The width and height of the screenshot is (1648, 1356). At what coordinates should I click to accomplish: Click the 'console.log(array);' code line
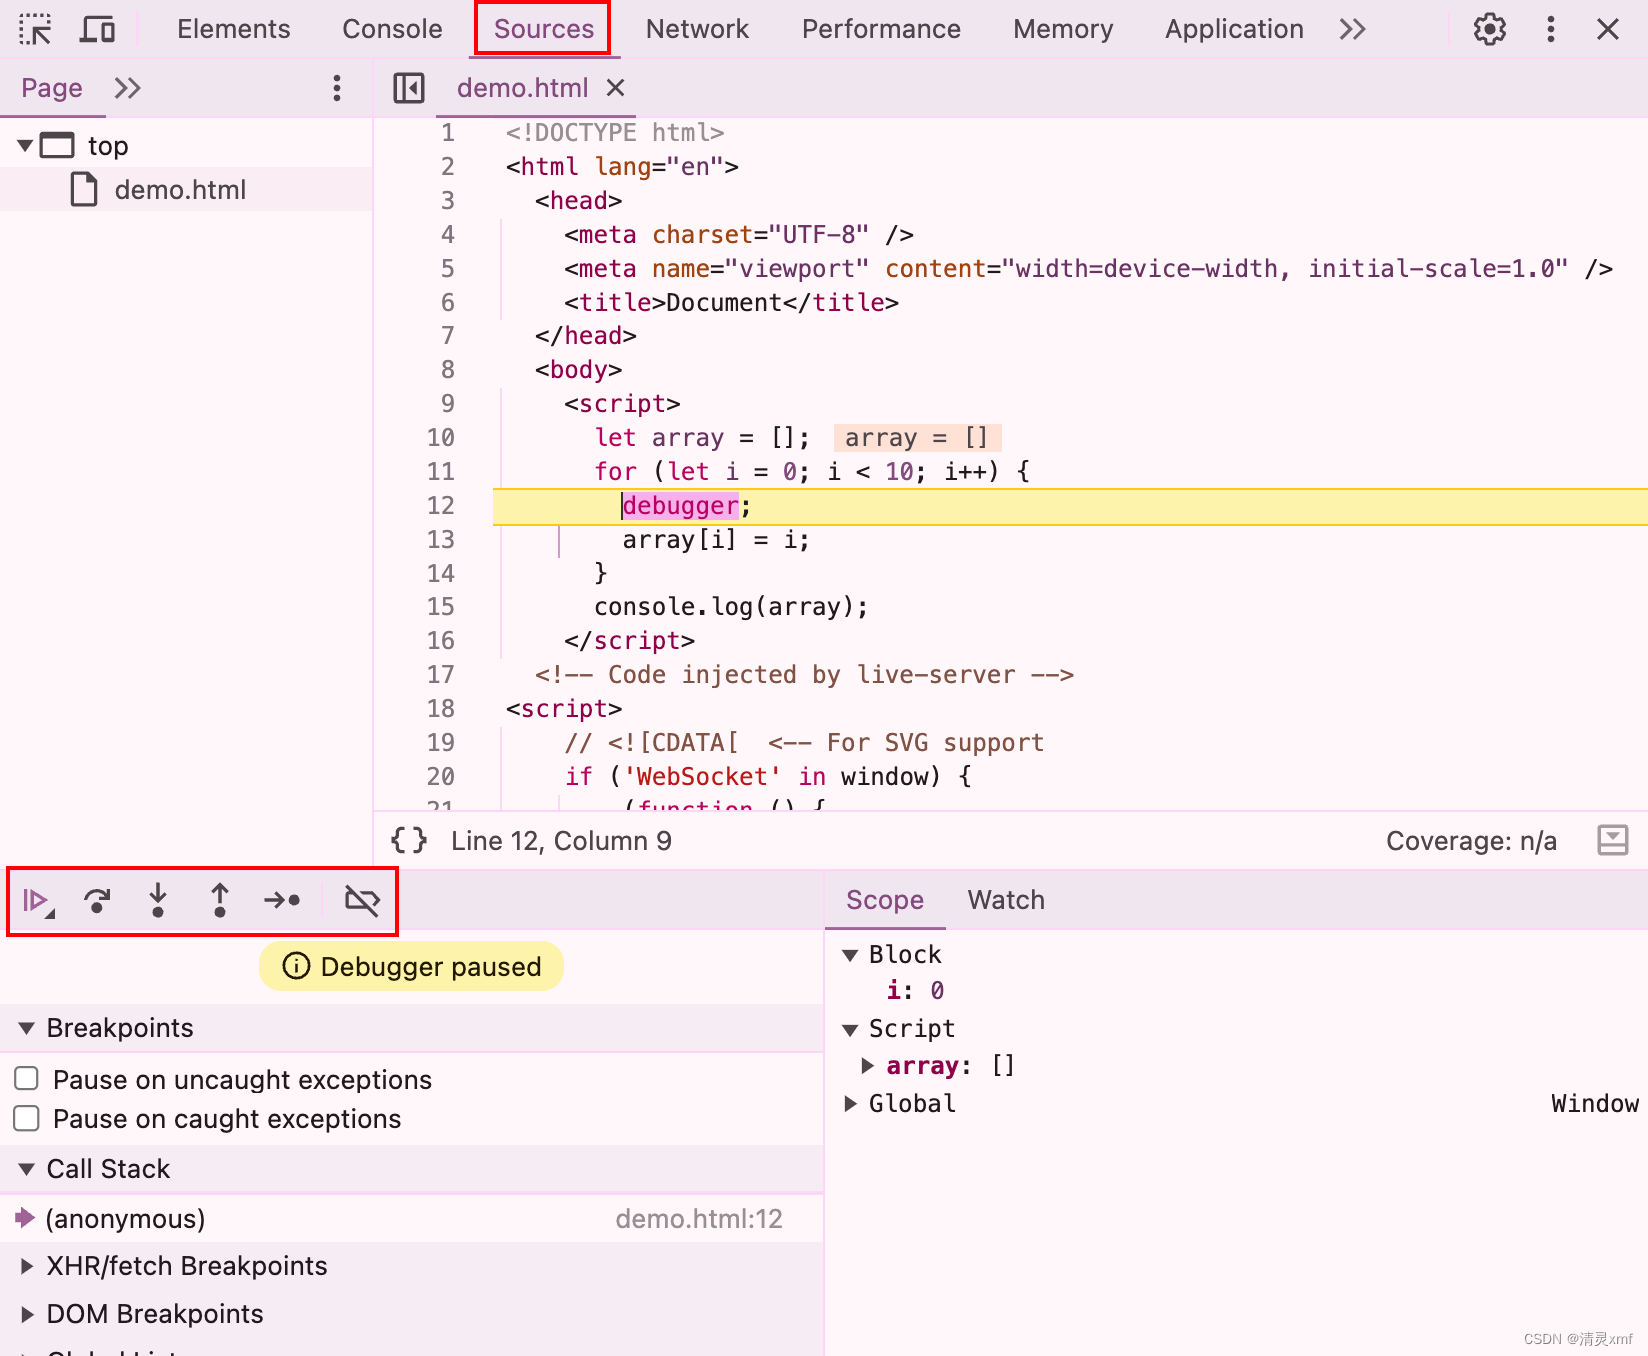pos(731,607)
